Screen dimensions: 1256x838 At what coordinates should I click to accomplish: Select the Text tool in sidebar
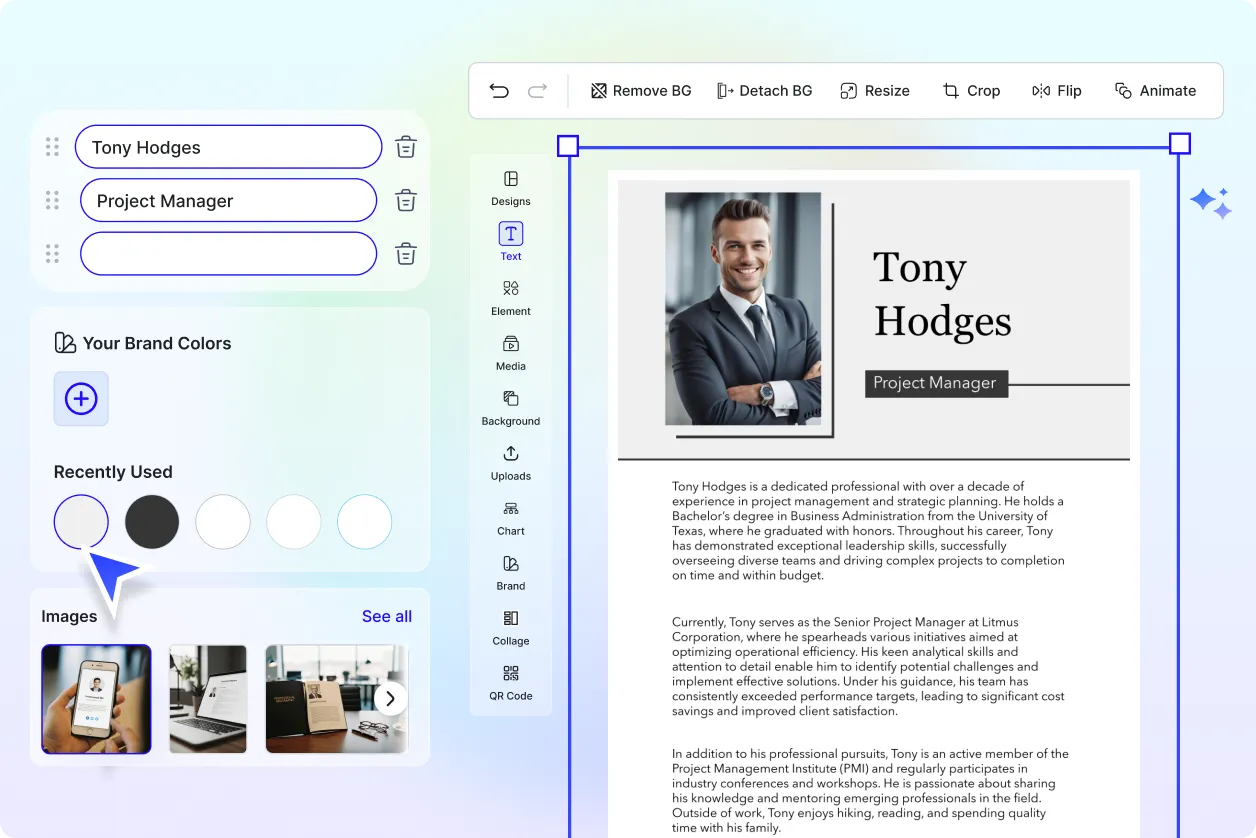[x=511, y=242]
